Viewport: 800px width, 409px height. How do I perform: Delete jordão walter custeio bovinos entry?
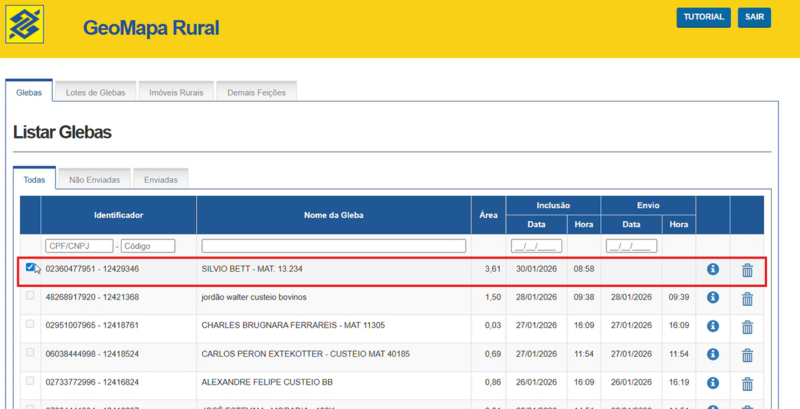[x=747, y=298]
